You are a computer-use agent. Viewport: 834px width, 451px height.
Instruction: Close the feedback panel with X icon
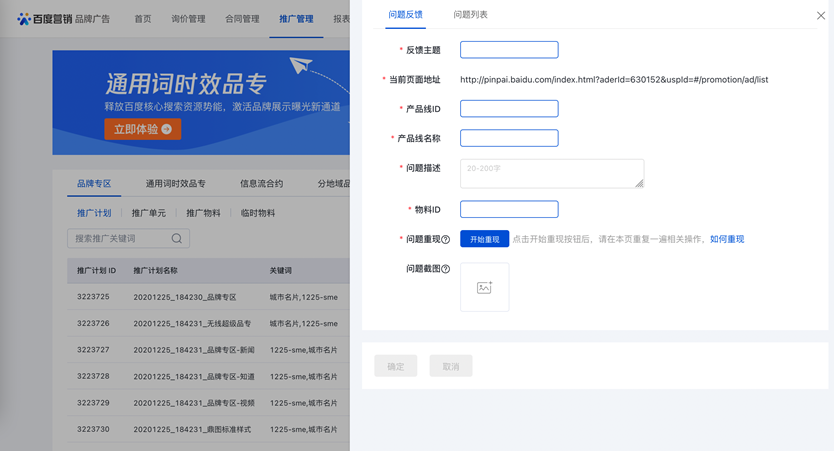821,16
